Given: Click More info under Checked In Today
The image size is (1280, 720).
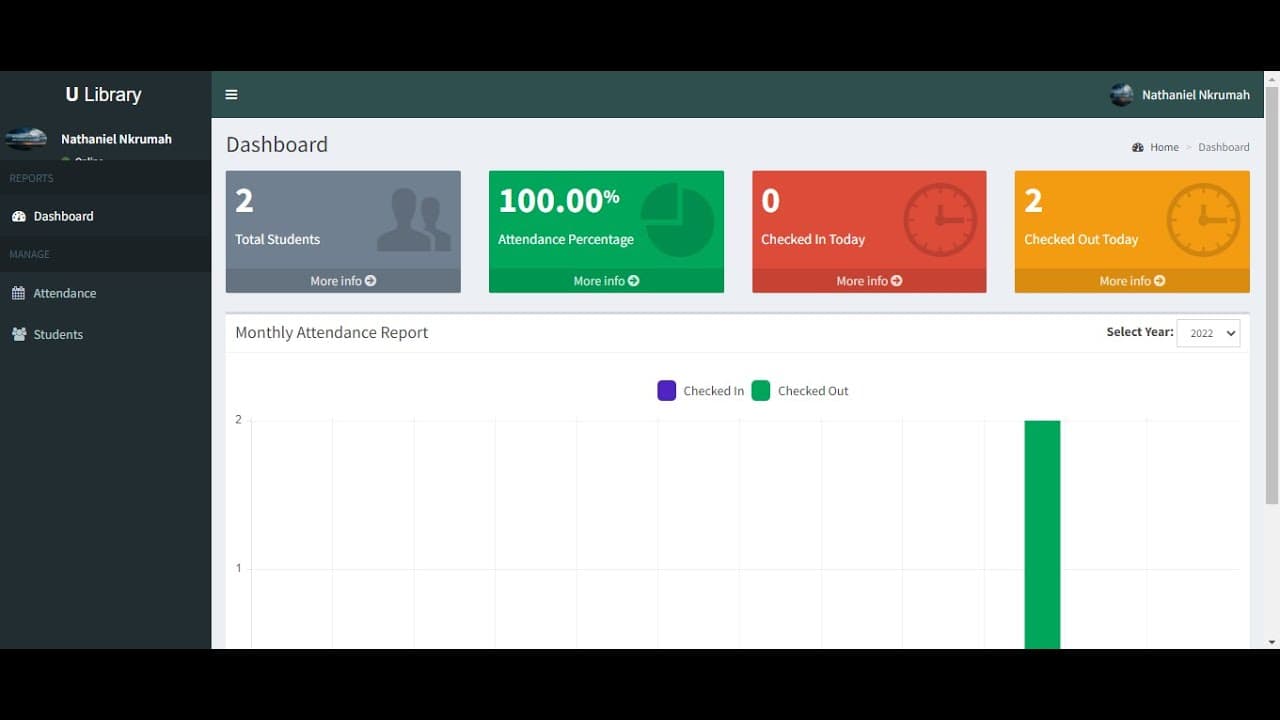Looking at the screenshot, I should click(x=869, y=281).
